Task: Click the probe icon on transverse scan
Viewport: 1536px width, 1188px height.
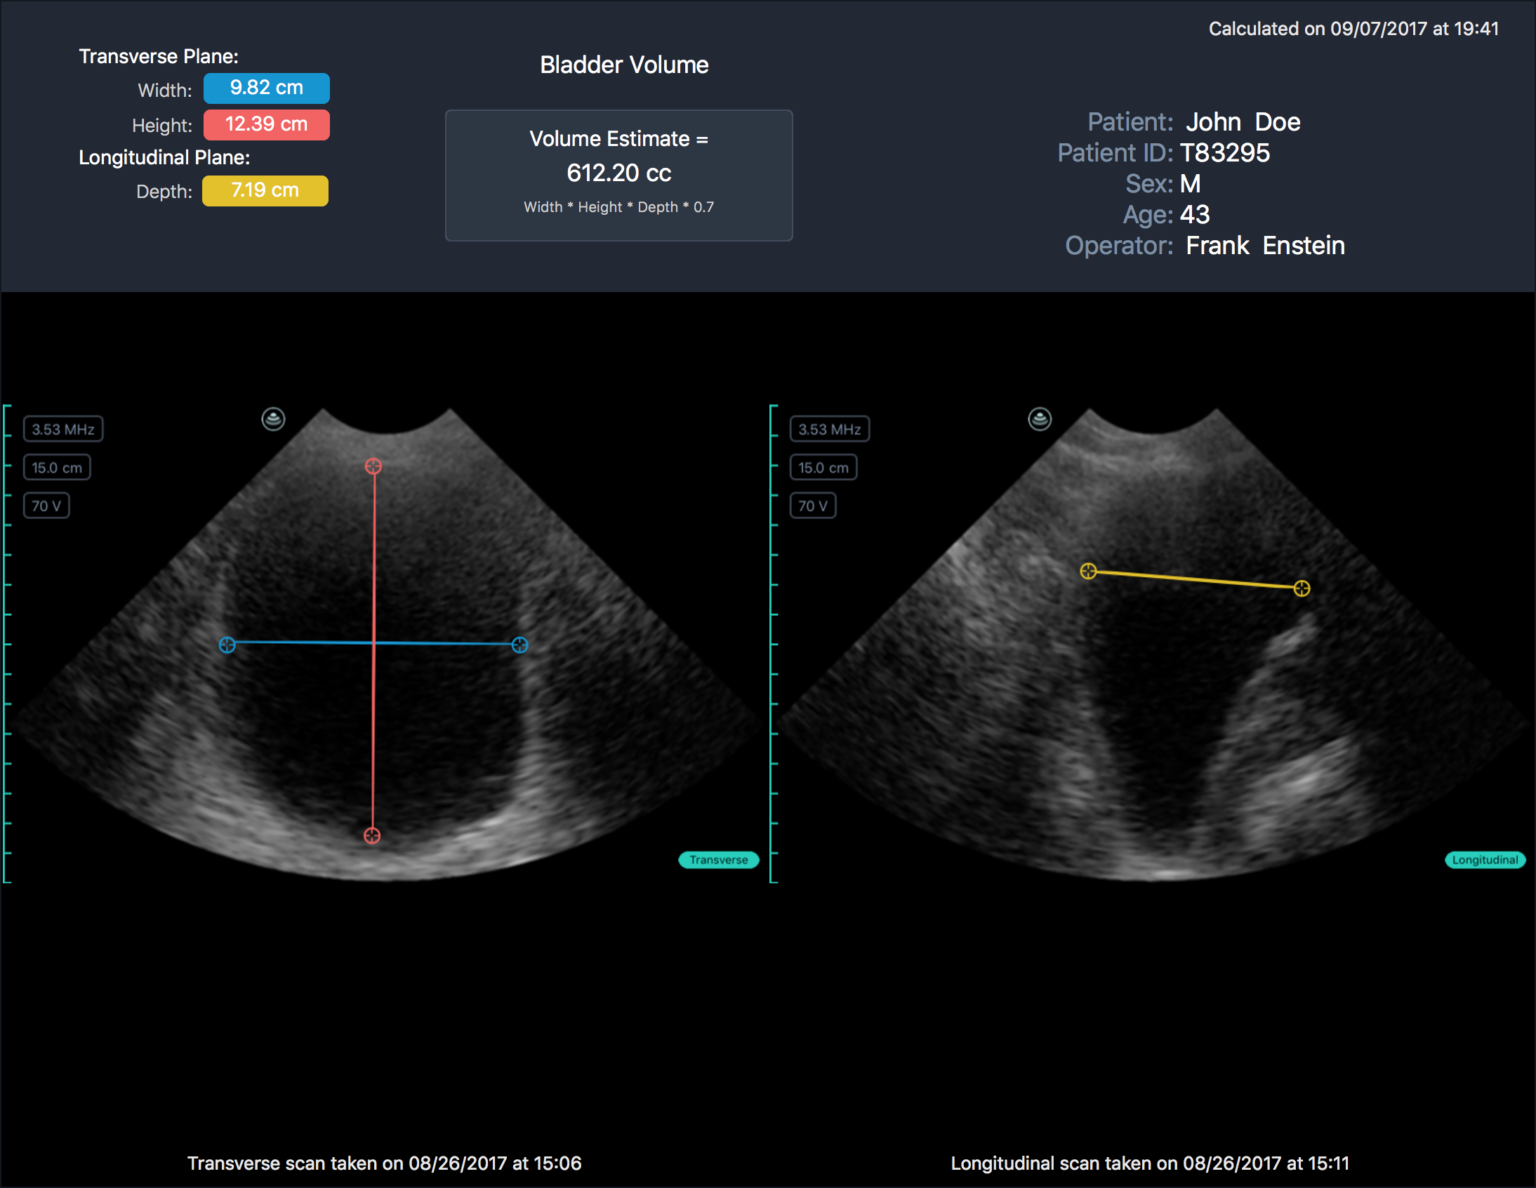Action: [x=273, y=419]
